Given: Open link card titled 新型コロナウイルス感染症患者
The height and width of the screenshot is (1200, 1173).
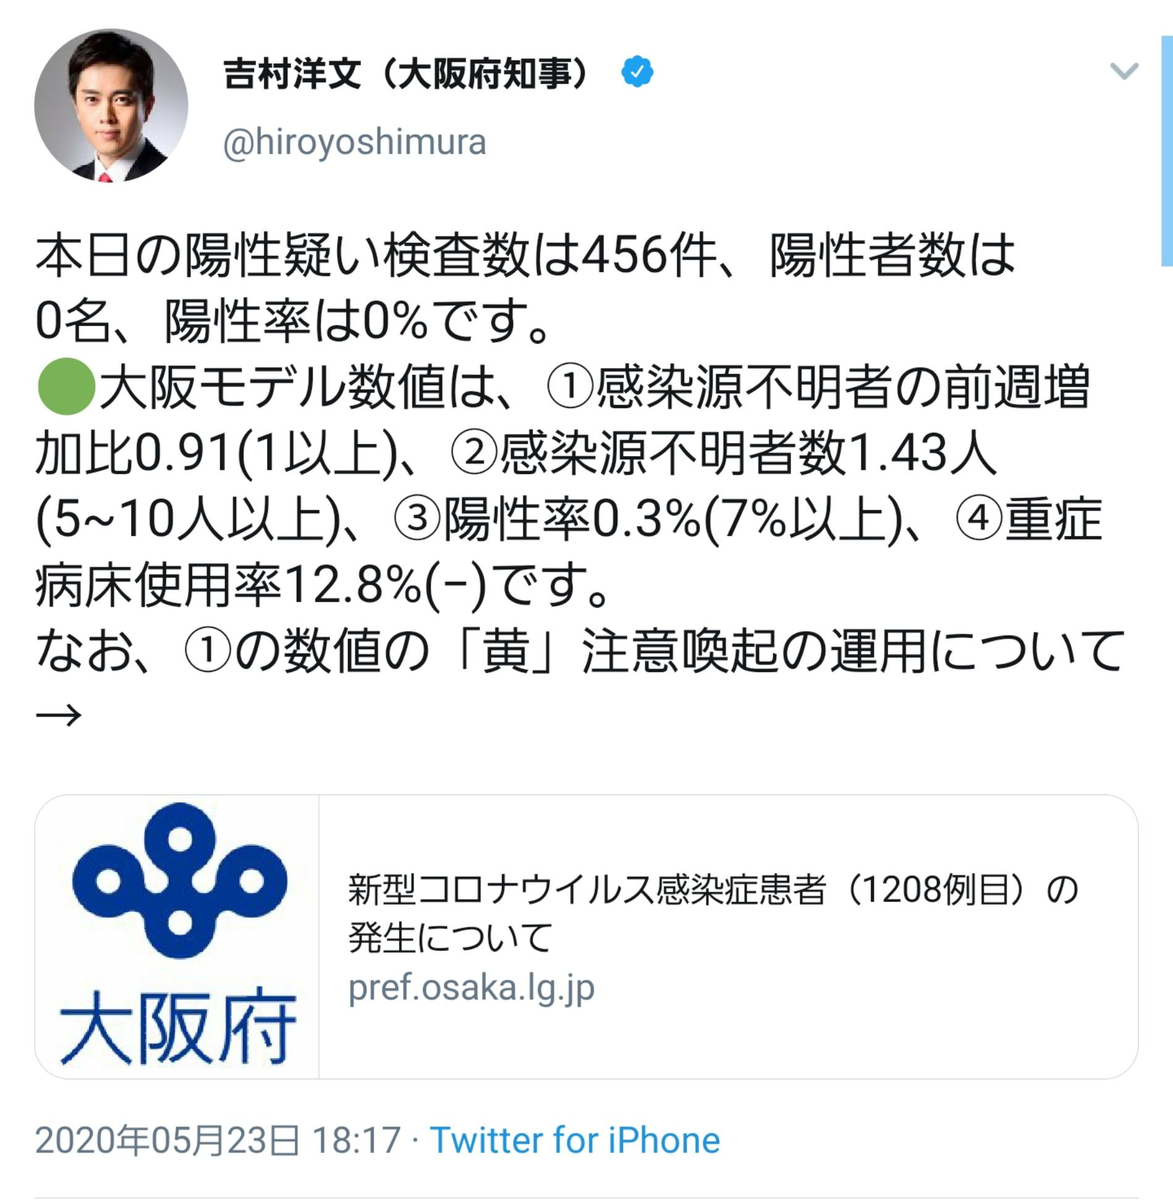Looking at the screenshot, I should point(586,937).
